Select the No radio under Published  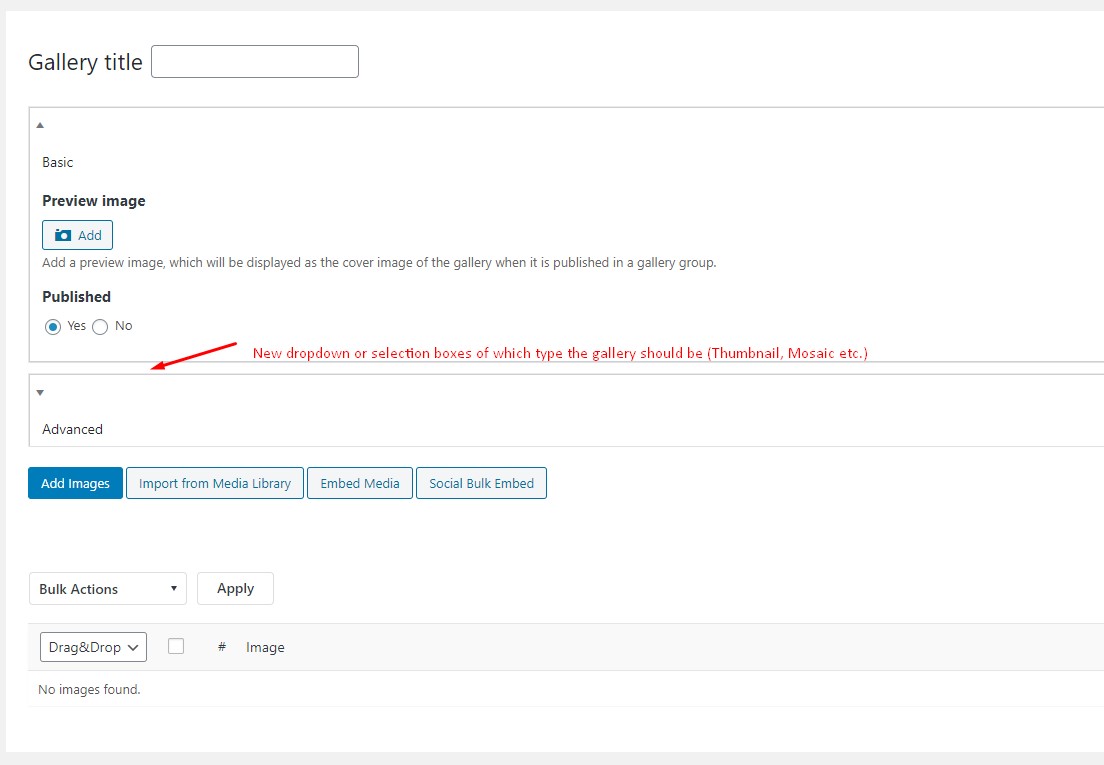100,327
